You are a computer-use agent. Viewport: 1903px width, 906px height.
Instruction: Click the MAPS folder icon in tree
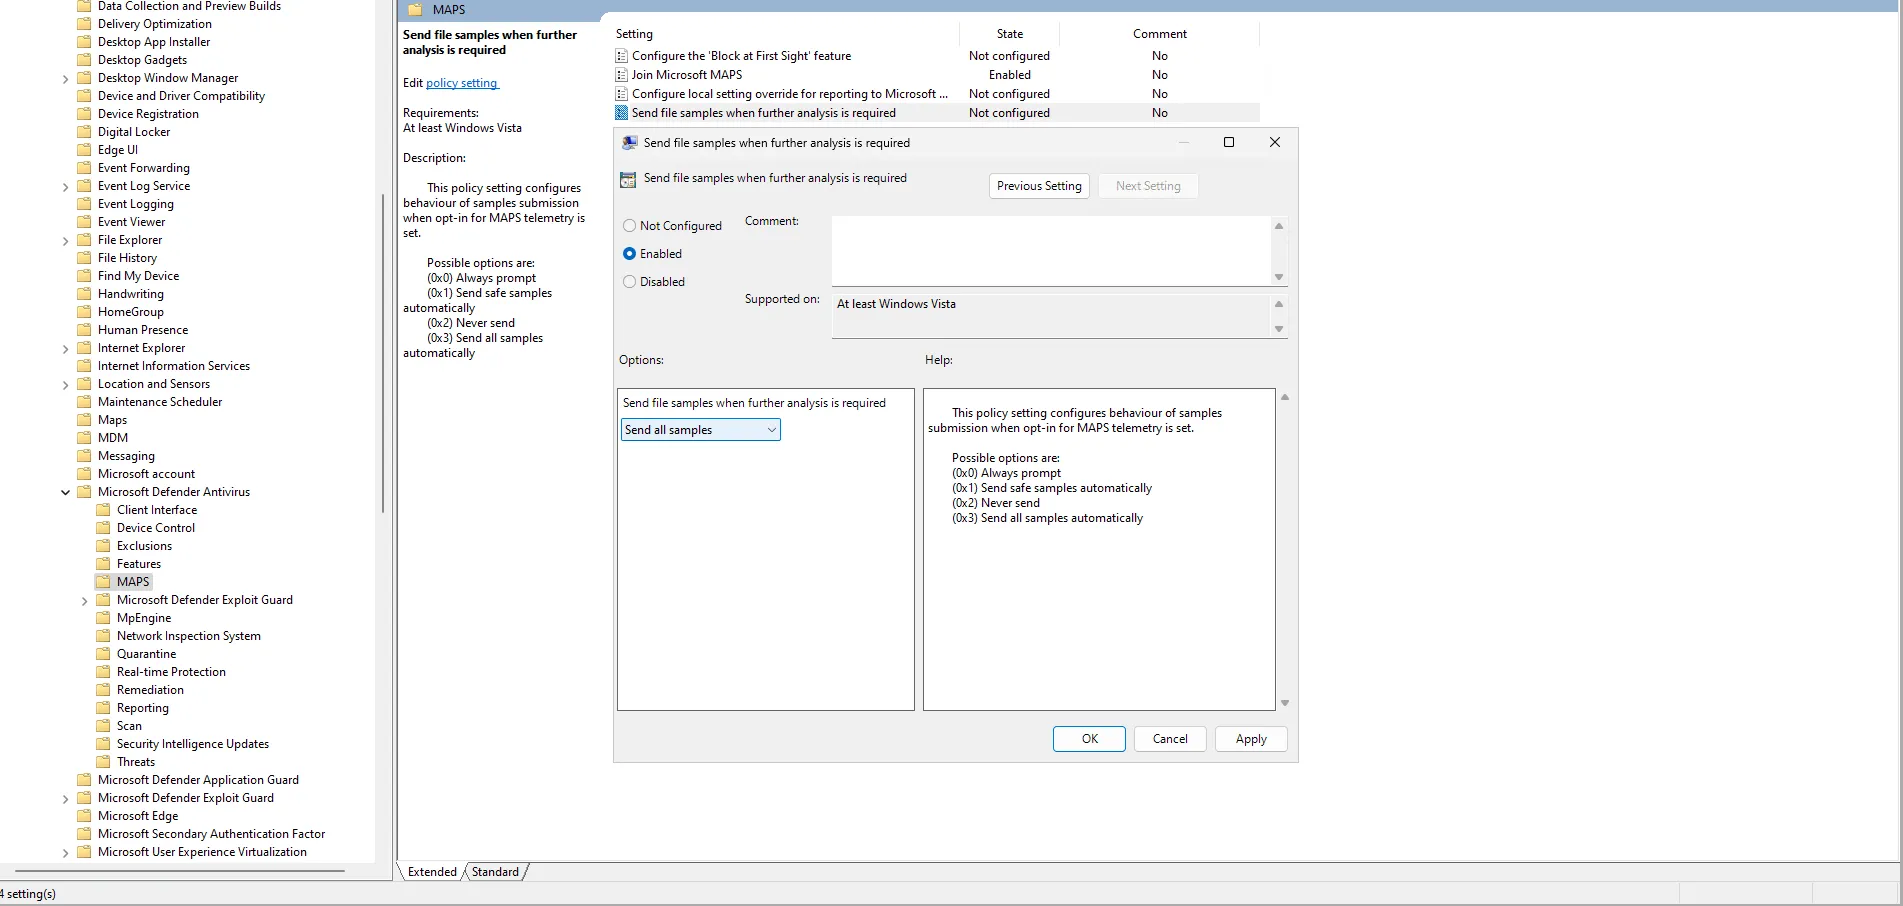[x=103, y=582]
